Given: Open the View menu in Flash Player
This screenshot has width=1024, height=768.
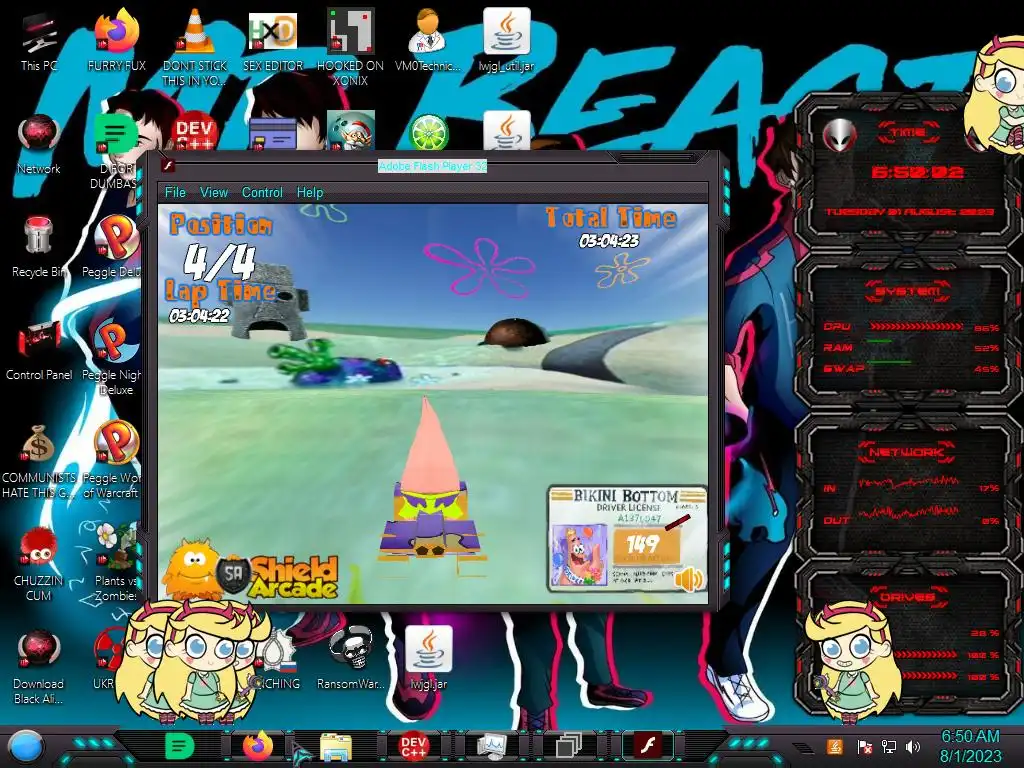Looking at the screenshot, I should coord(214,192).
